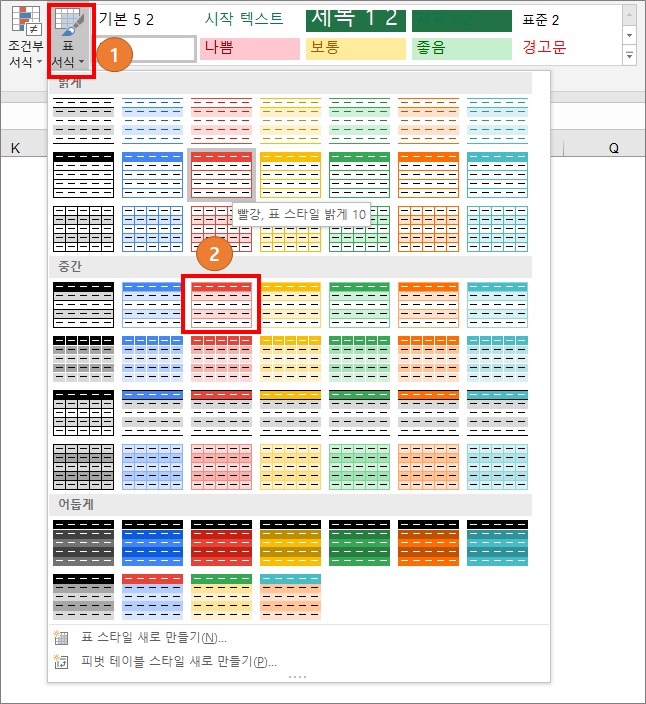This screenshot has width=646, height=704.
Task: Pick the teal gridded light table style
Action: [x=497, y=229]
